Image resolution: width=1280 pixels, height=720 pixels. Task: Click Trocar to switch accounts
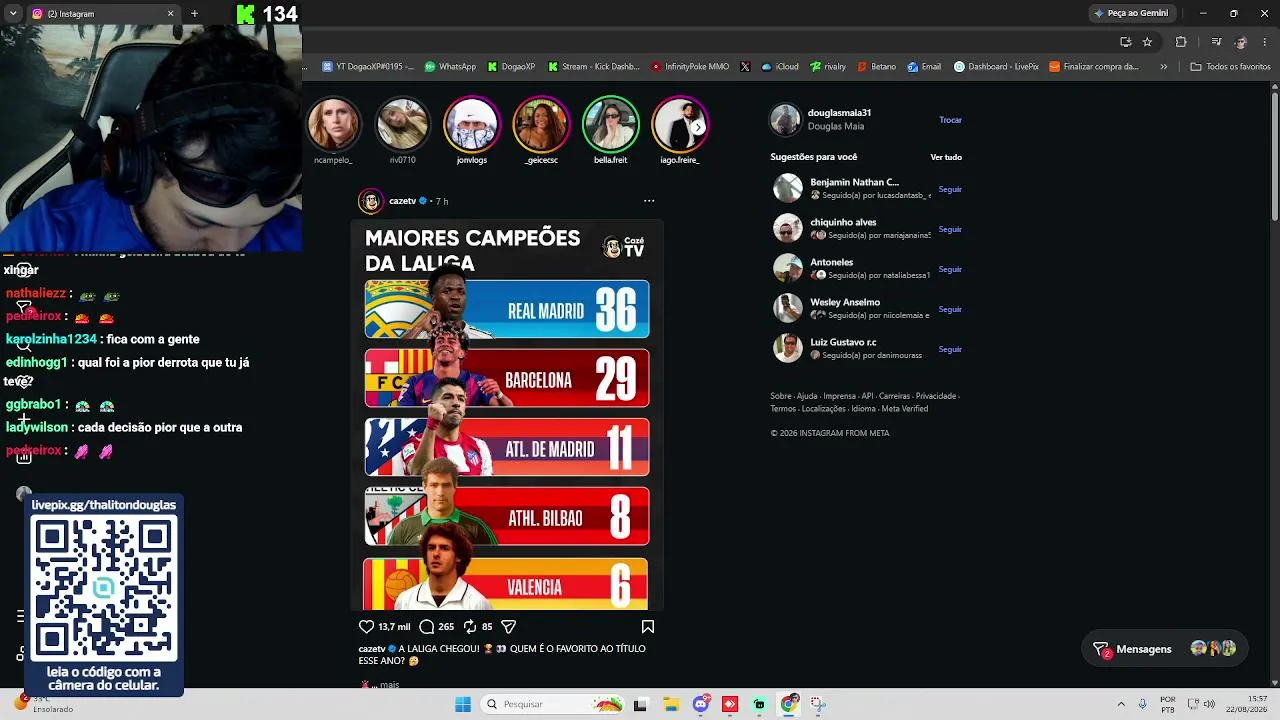[950, 120]
